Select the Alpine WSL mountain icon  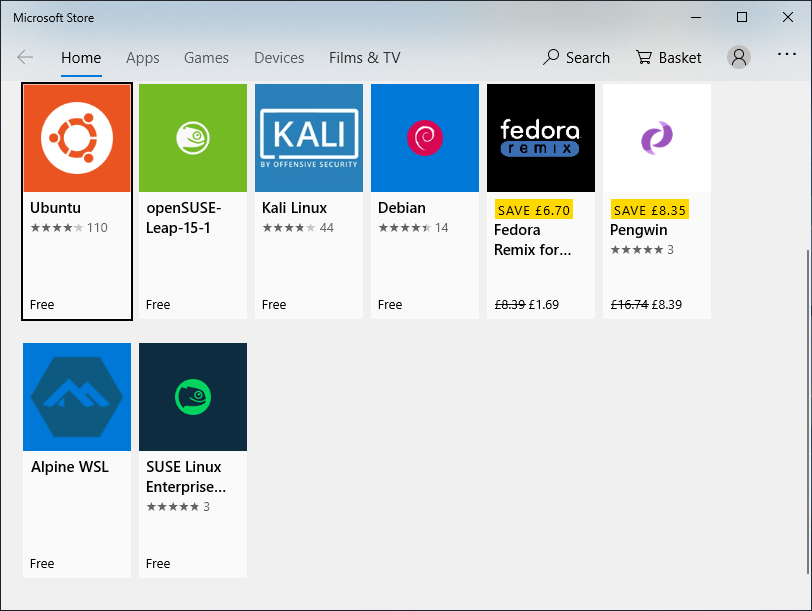(x=77, y=397)
